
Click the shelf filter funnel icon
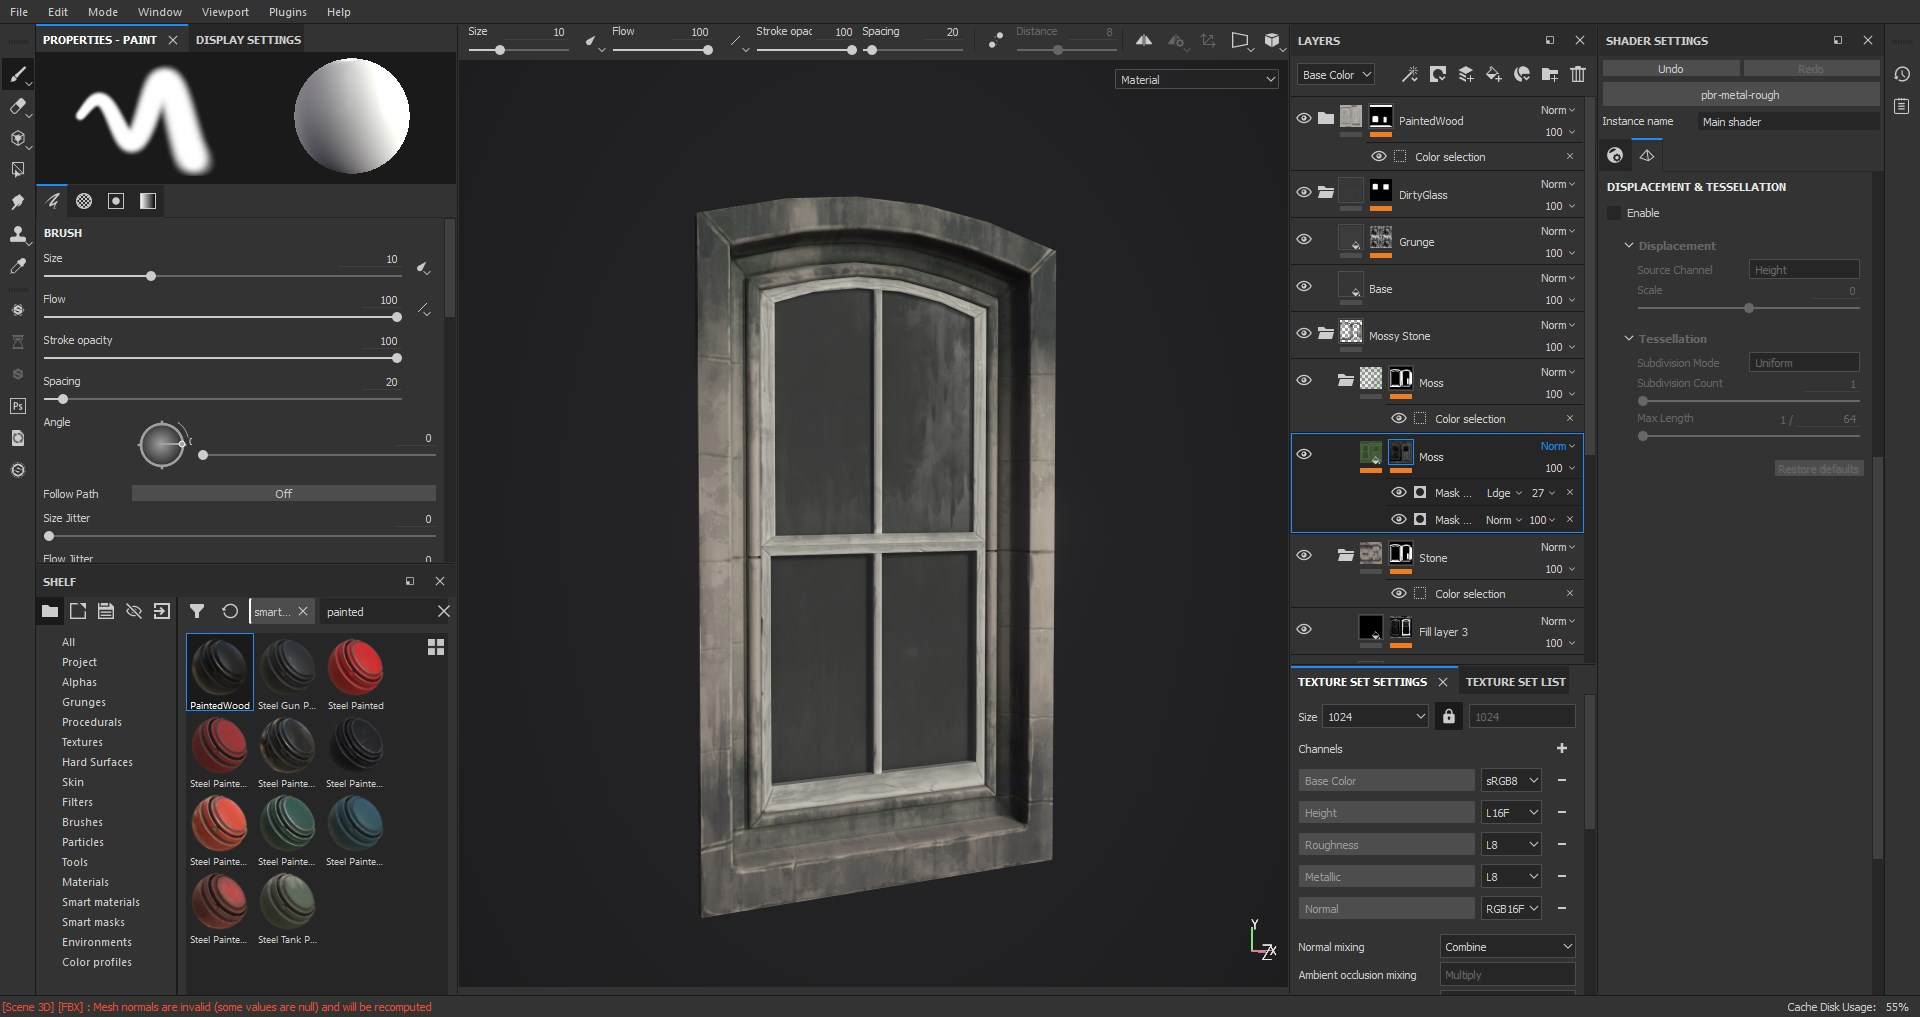[x=197, y=611]
